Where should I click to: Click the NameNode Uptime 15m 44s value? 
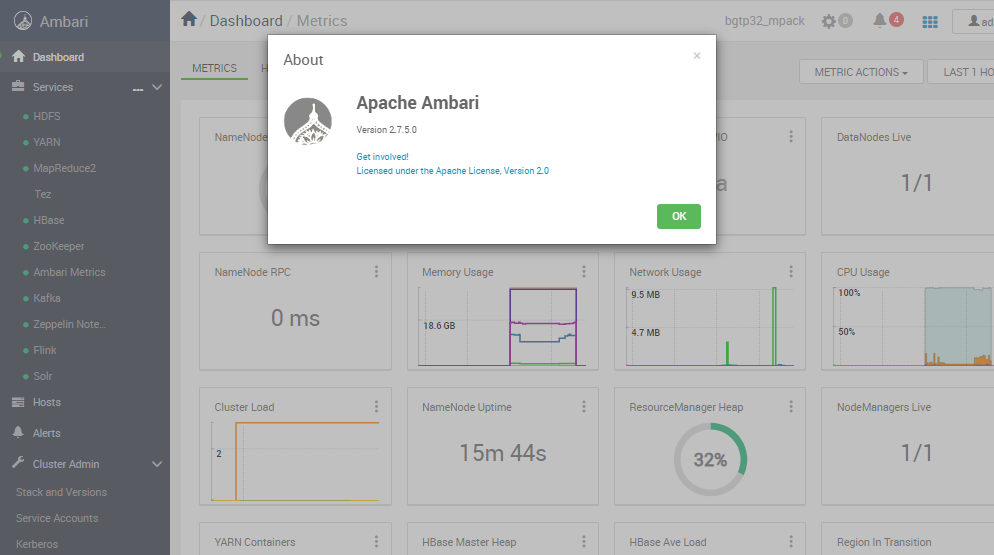click(x=503, y=453)
